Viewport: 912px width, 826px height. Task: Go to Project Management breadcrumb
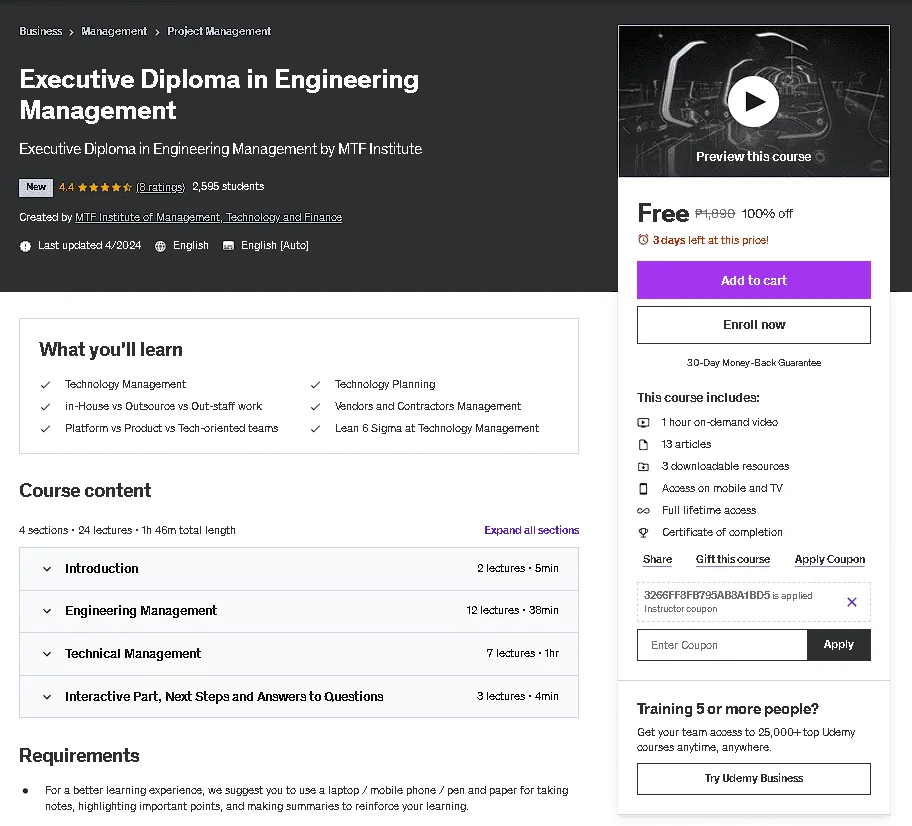point(219,31)
